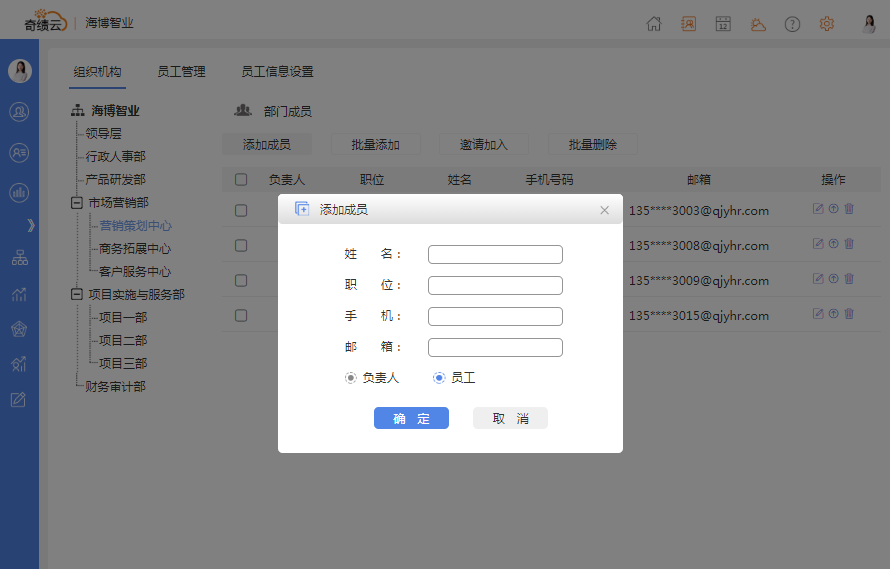Click the orange cloud weather icon
This screenshot has width=890, height=569.
tap(758, 24)
